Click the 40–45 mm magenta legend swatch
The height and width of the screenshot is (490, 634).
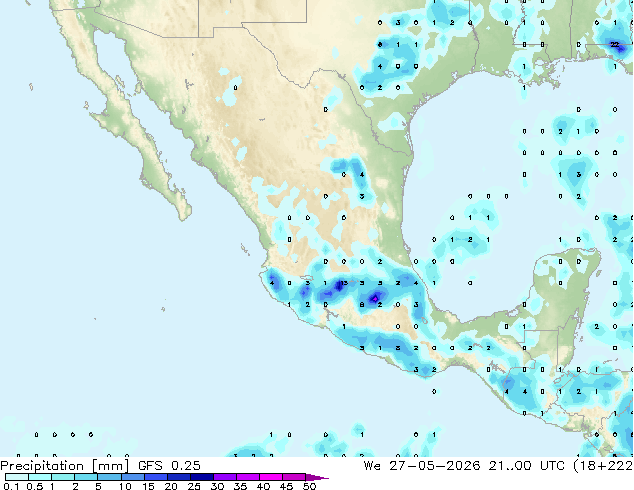pos(271,477)
